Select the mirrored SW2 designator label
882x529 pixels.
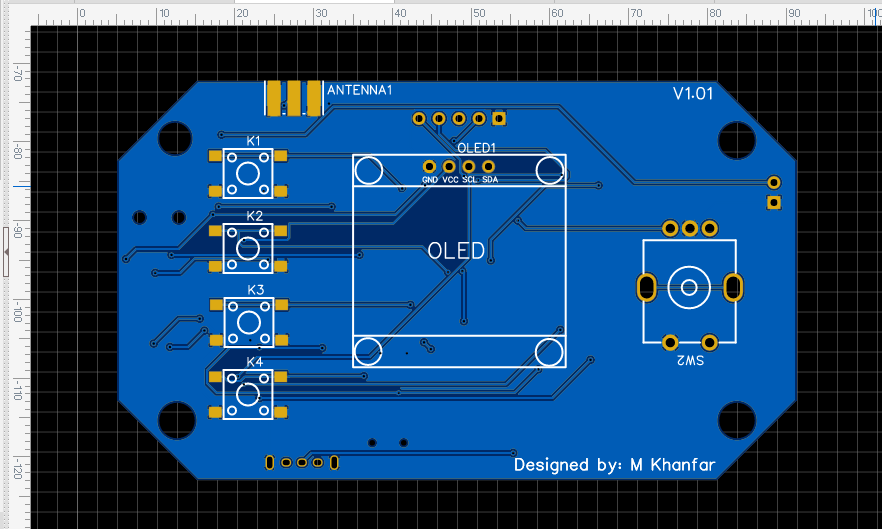pyautogui.click(x=690, y=360)
